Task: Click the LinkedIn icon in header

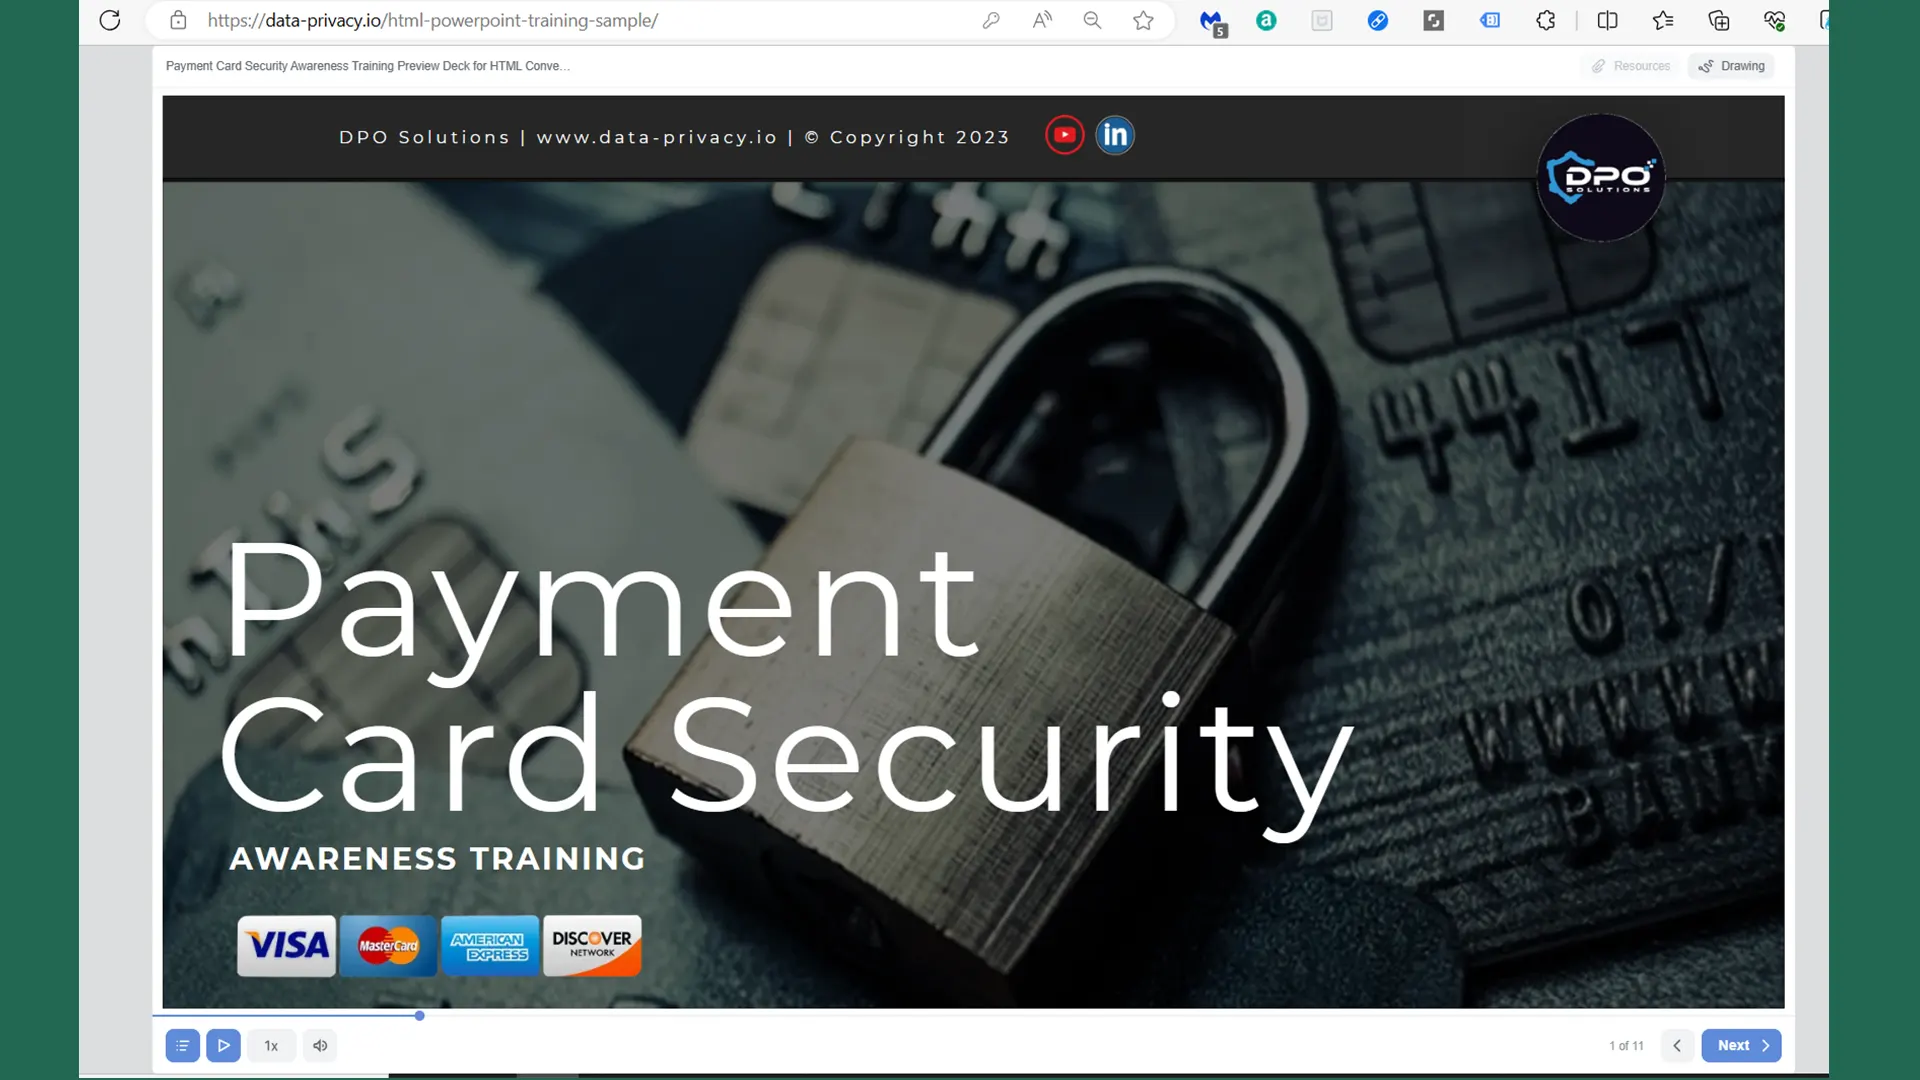Action: pyautogui.click(x=1114, y=136)
